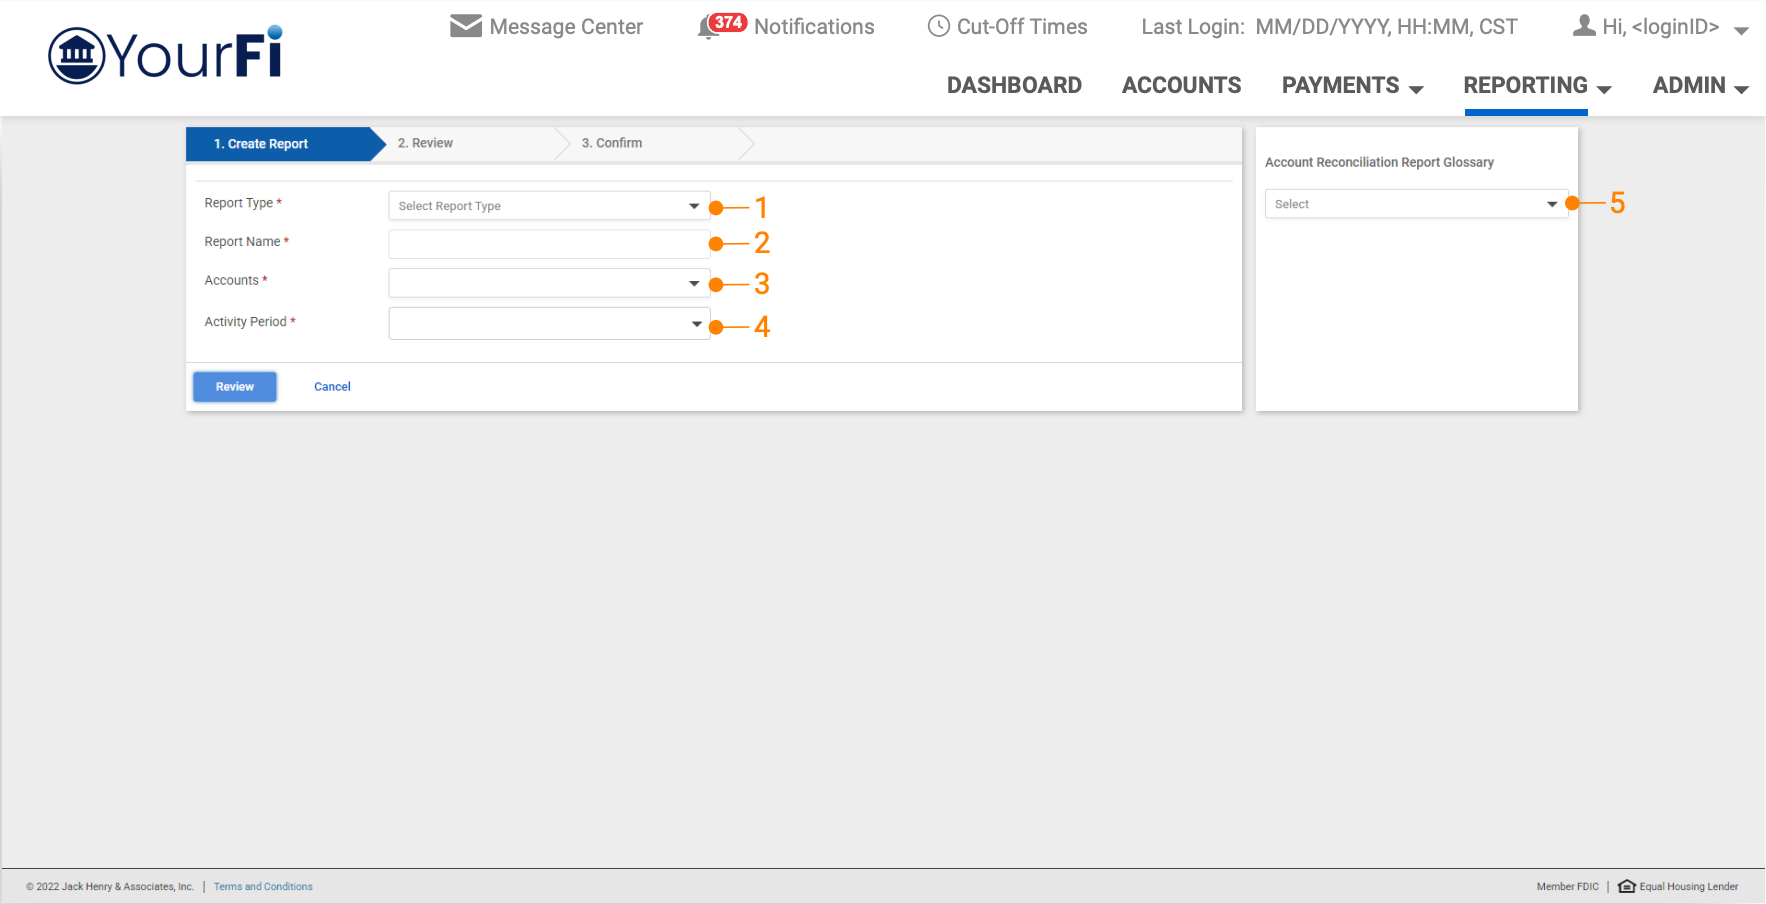Open the Activity Period dropdown
The width and height of the screenshot is (1766, 904).
coord(548,324)
